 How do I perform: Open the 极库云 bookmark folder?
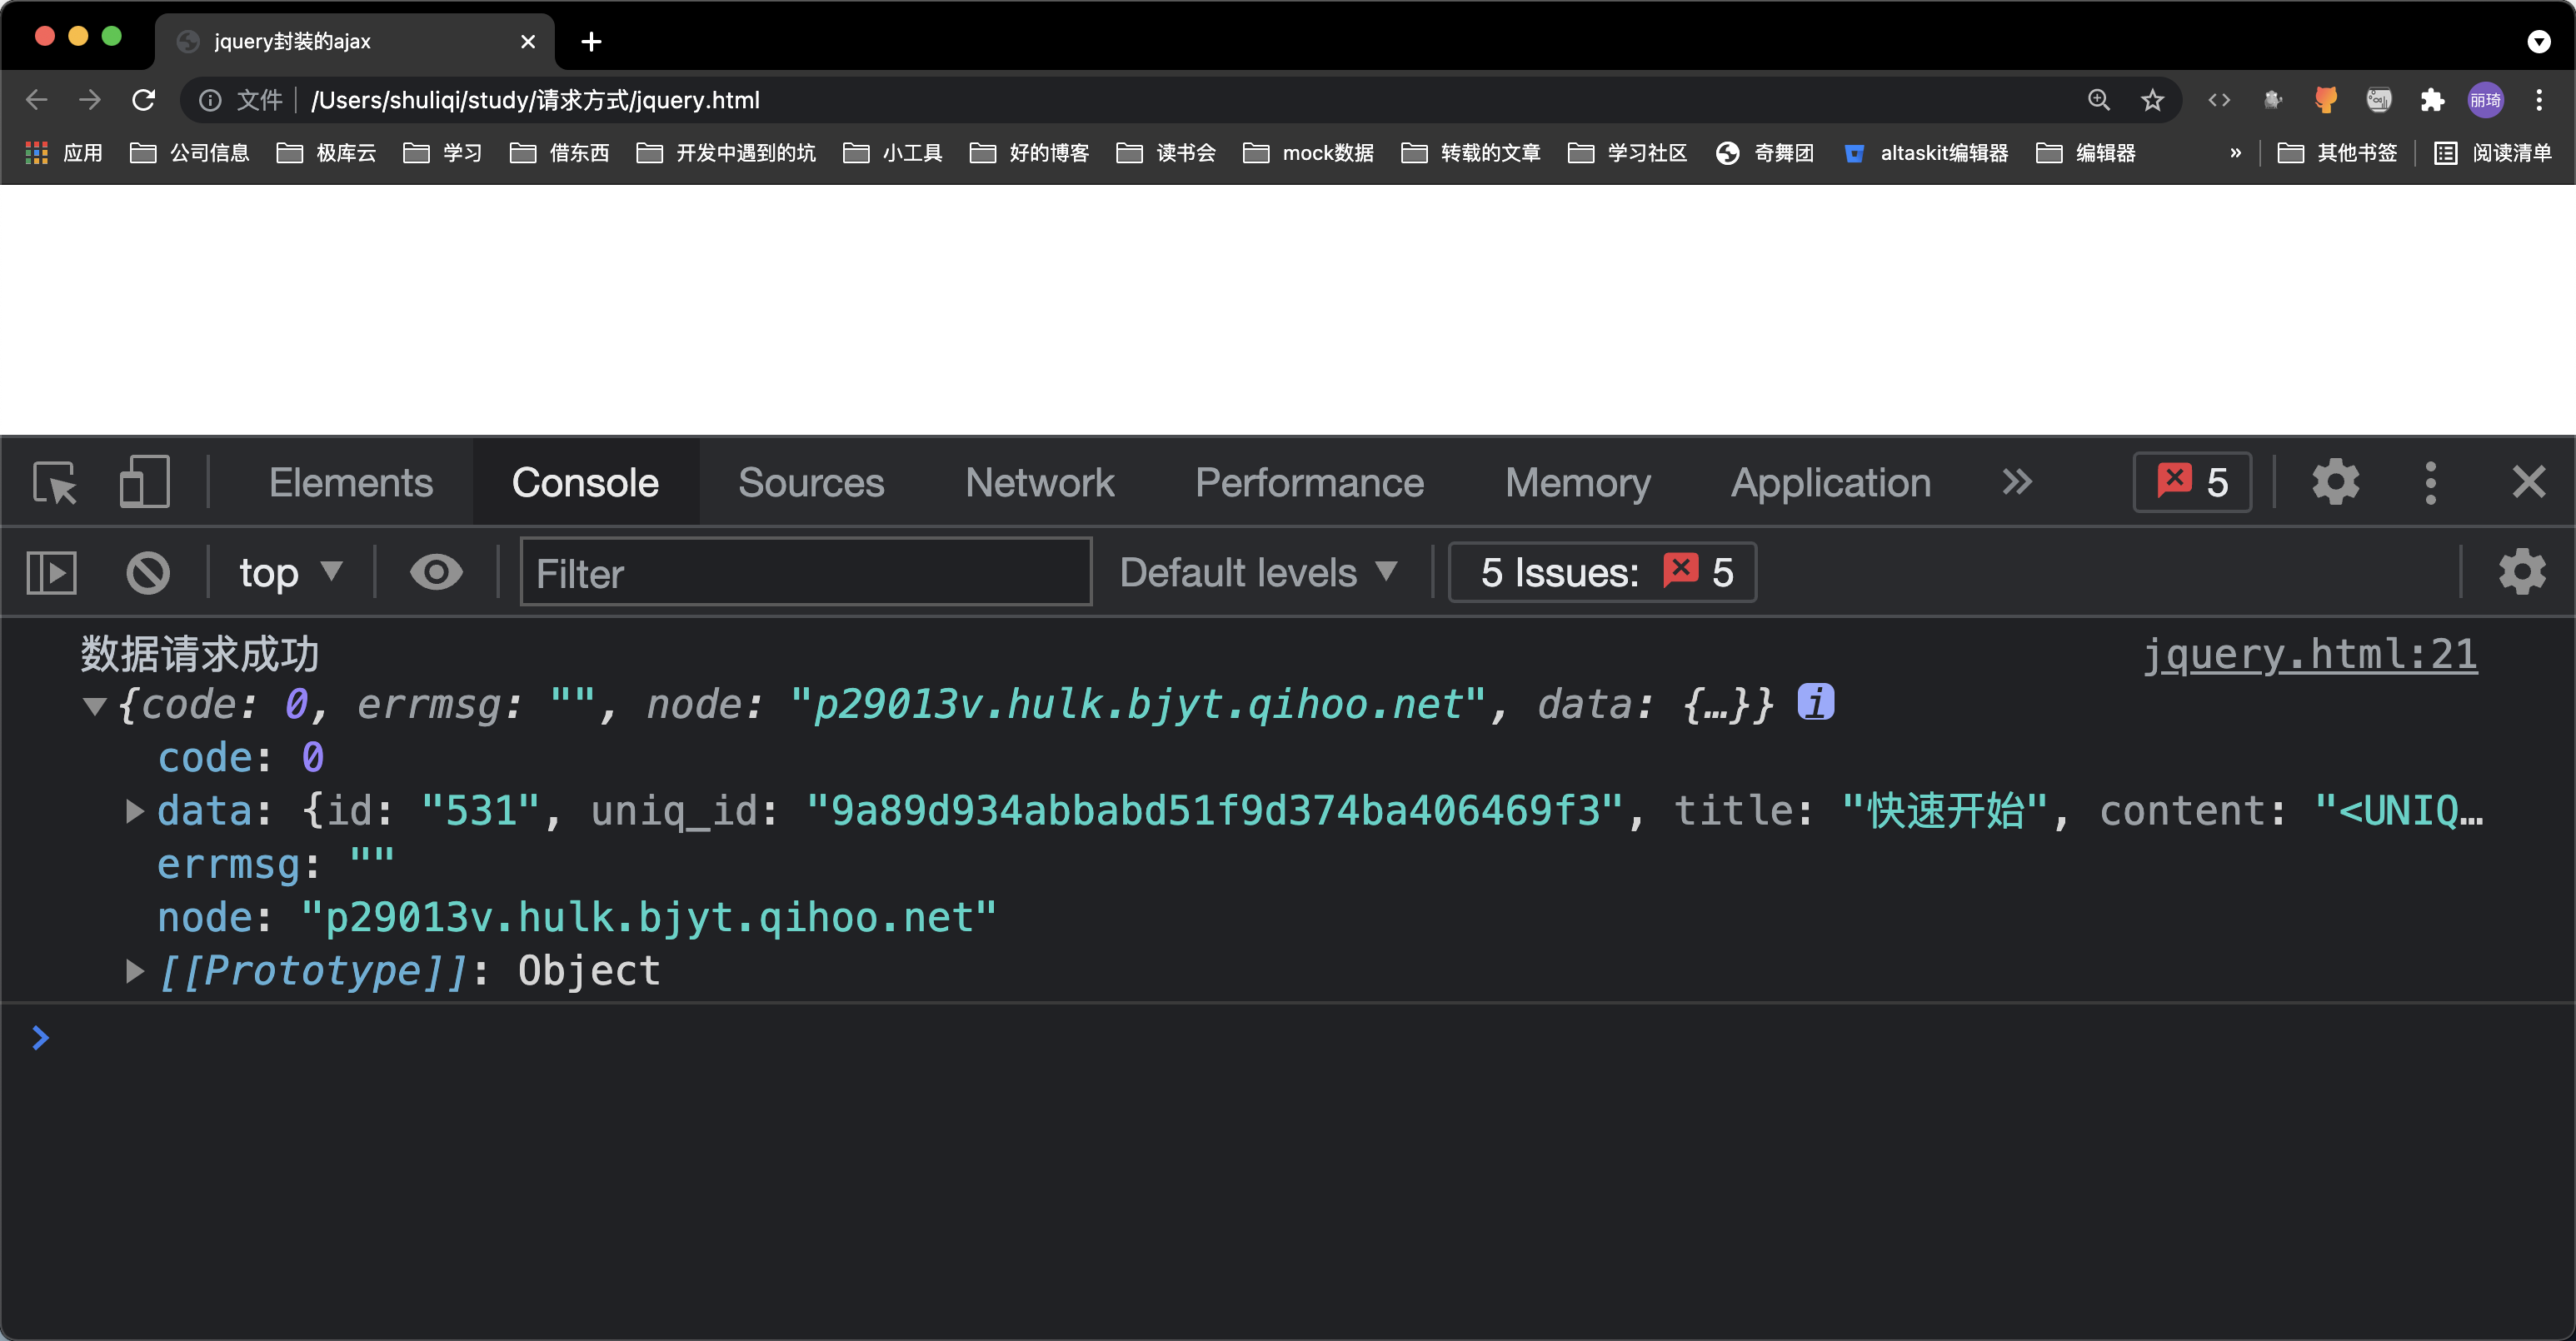coord(327,153)
